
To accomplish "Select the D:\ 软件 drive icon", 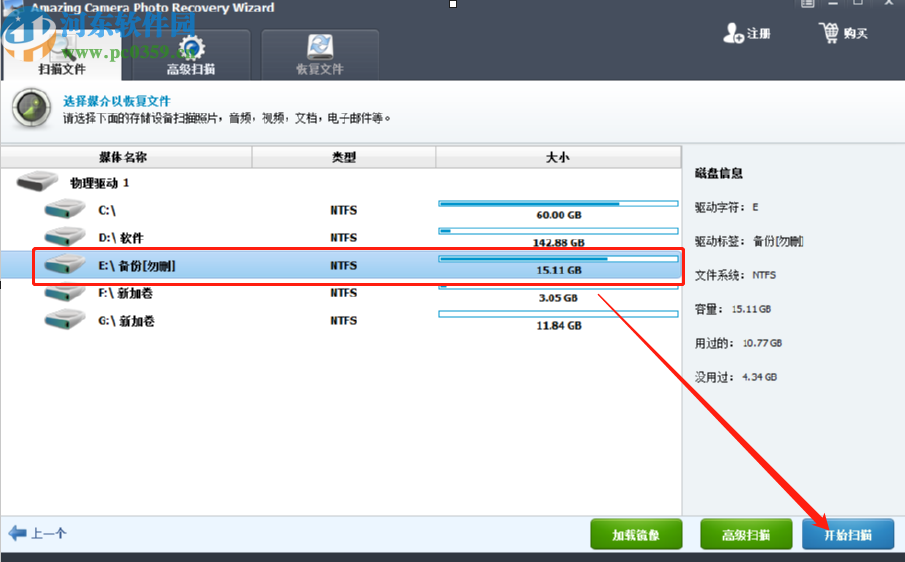I will [65, 237].
